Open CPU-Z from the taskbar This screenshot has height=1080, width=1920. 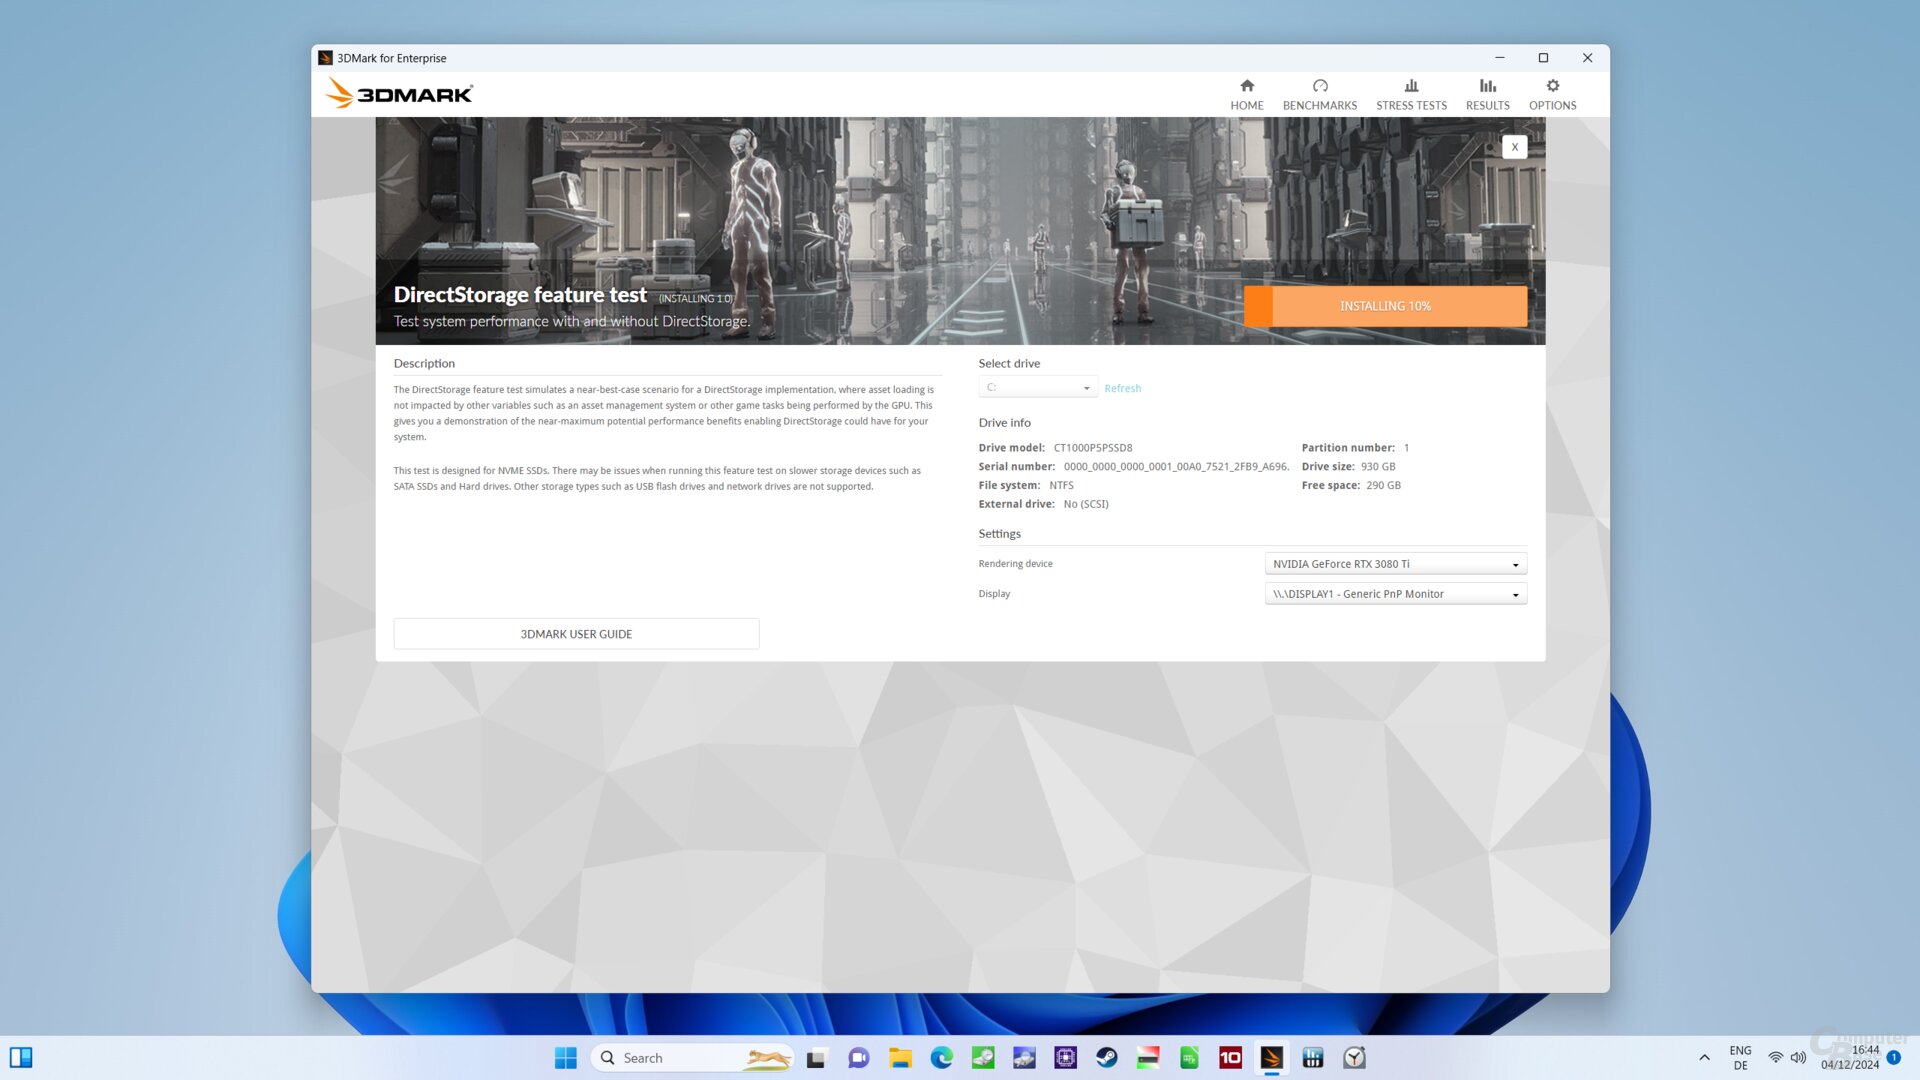1065,1057
